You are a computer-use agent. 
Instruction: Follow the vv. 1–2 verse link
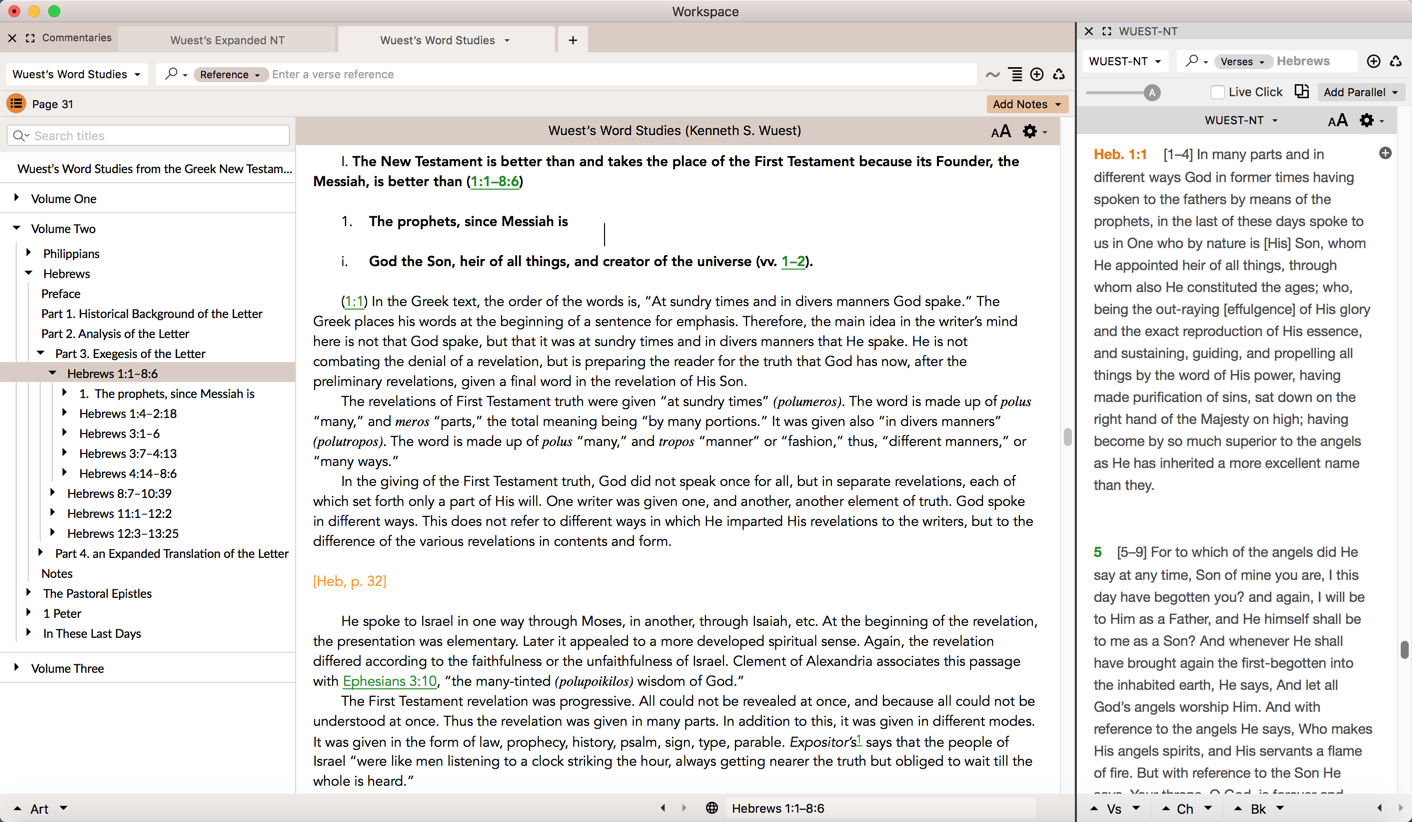(x=793, y=261)
